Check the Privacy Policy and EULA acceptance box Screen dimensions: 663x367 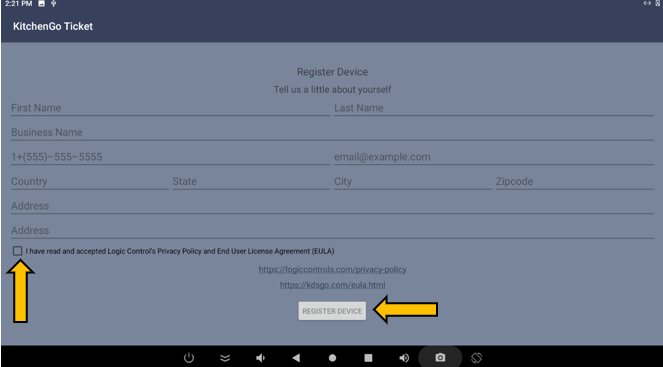point(17,251)
